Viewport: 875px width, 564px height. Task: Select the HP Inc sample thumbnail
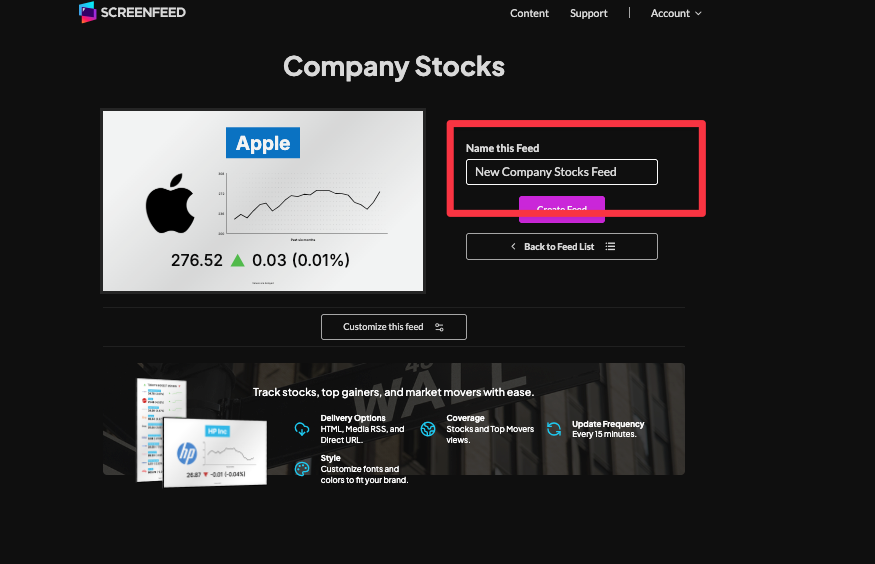pyautogui.click(x=215, y=451)
